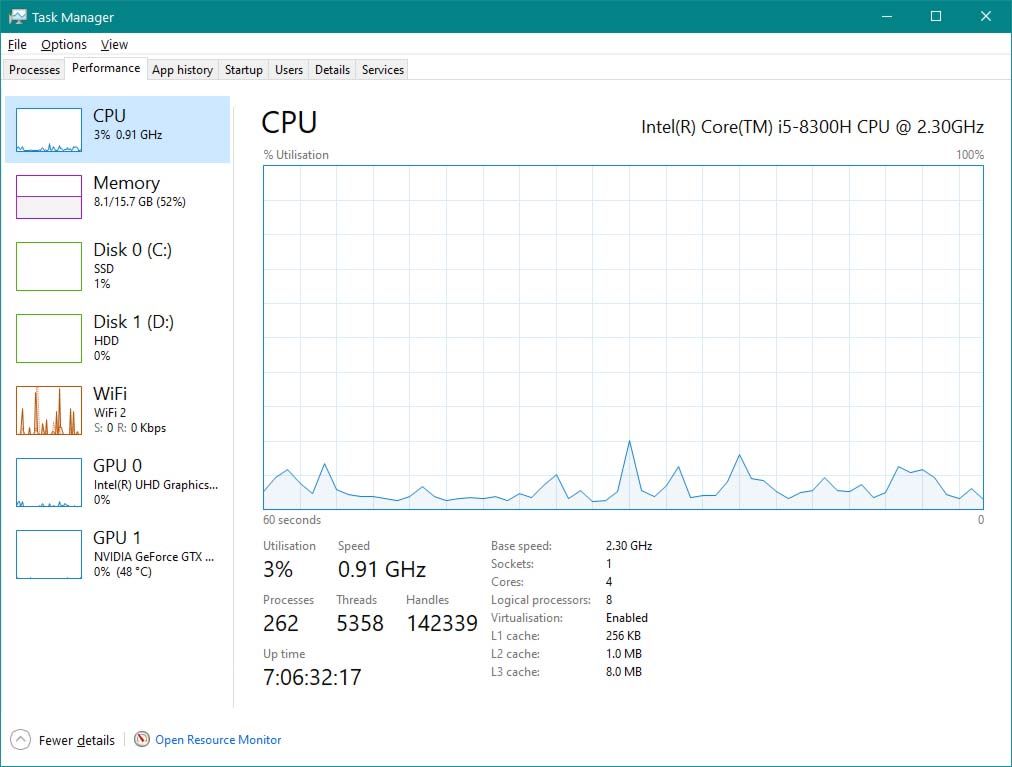
Task: Open GPU 0 Intel UHD Graphics view
Action: [x=118, y=482]
